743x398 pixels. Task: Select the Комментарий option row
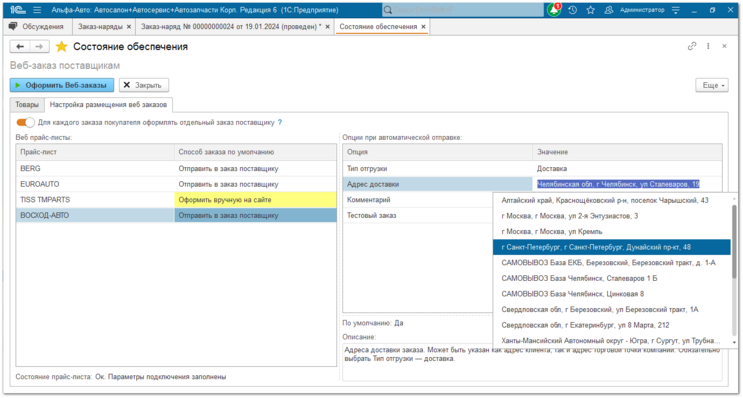418,200
